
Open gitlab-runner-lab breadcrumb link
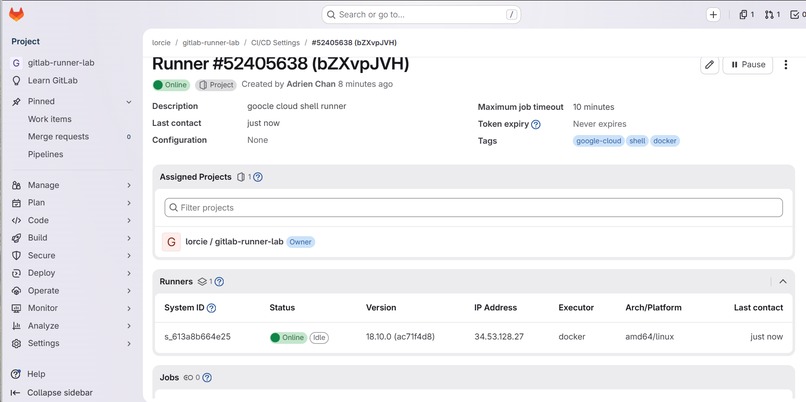(211, 43)
